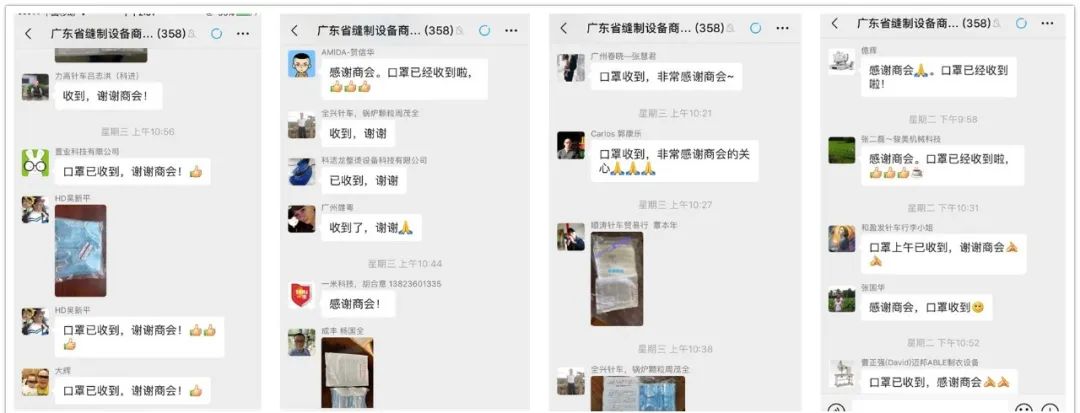
Task: Tap 和盈发针车行李小姐's avatar
Action: pos(841,239)
